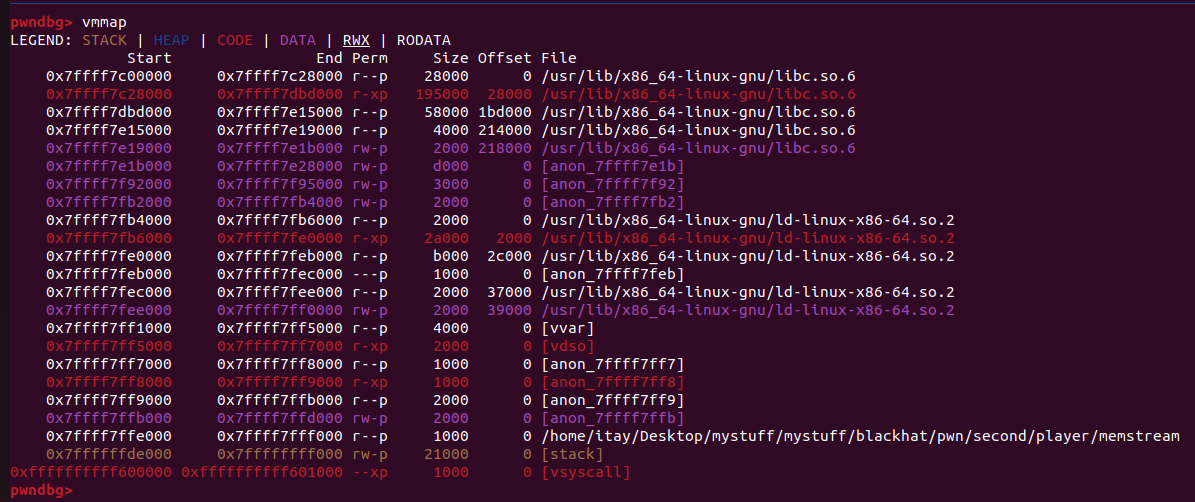Click the offset value 214000
The height and width of the screenshot is (502, 1195).
click(x=505, y=130)
